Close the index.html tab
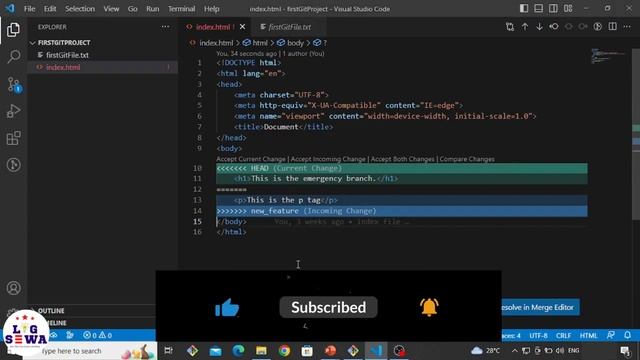Viewport: 640px width, 360px height. (242, 27)
